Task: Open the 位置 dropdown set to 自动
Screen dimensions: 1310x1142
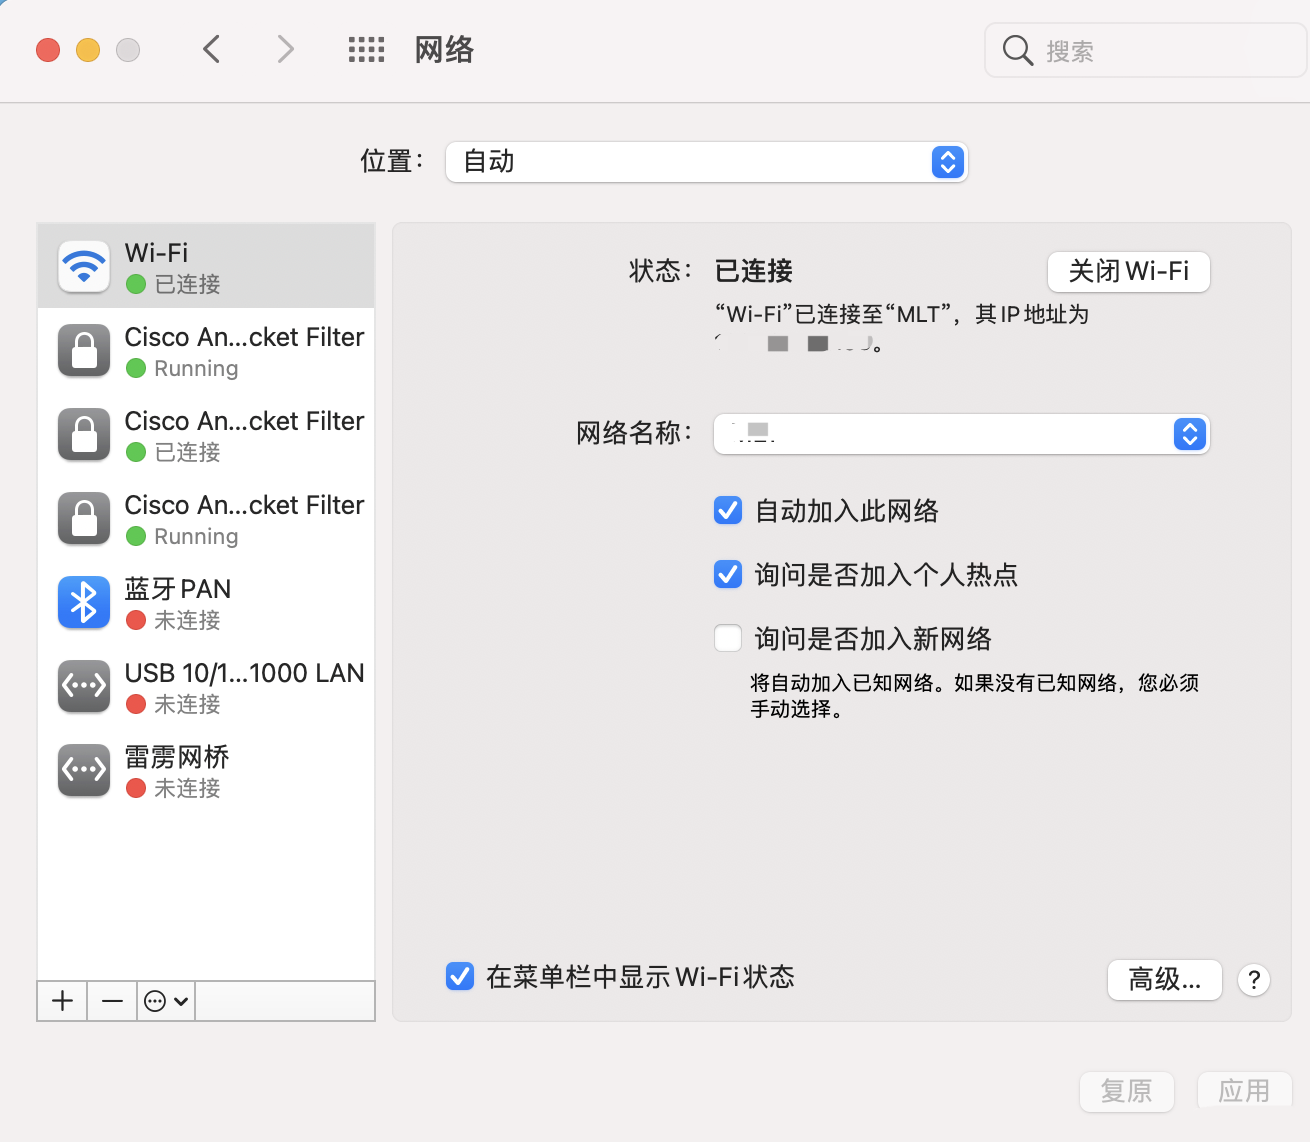Action: click(706, 162)
